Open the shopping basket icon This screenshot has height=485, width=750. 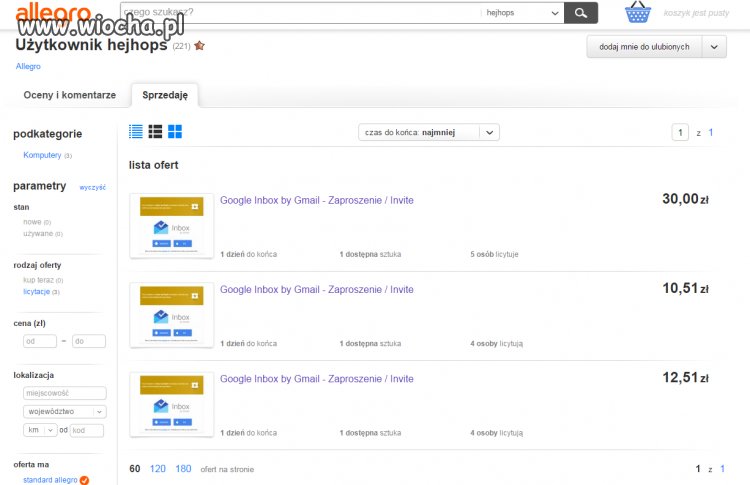click(638, 12)
